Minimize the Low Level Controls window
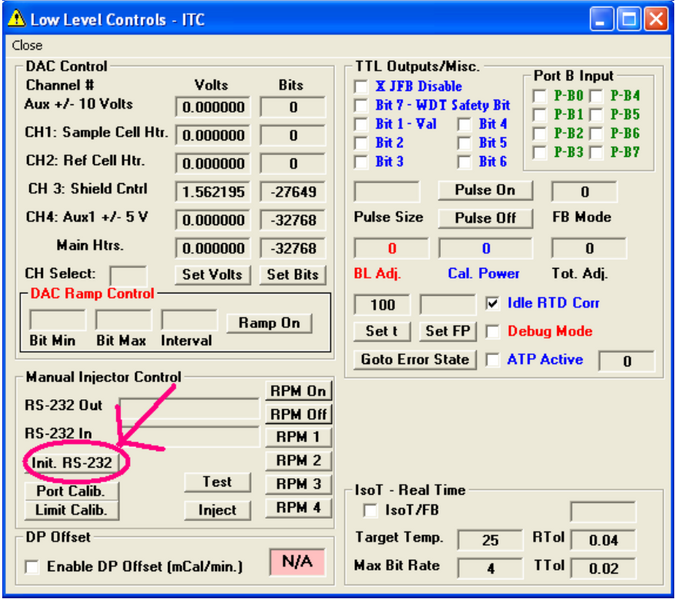Image resolution: width=675 pixels, height=599 pixels. [x=601, y=19]
